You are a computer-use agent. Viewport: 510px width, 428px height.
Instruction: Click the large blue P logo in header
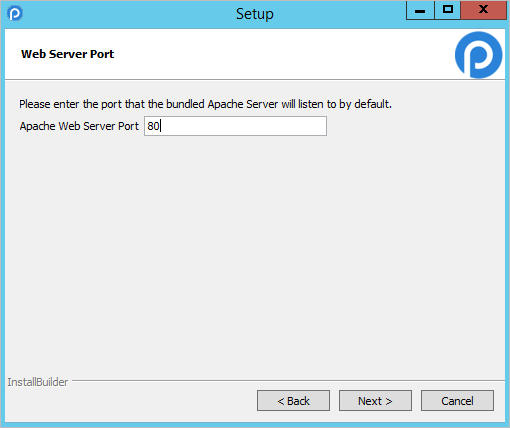tap(478, 55)
